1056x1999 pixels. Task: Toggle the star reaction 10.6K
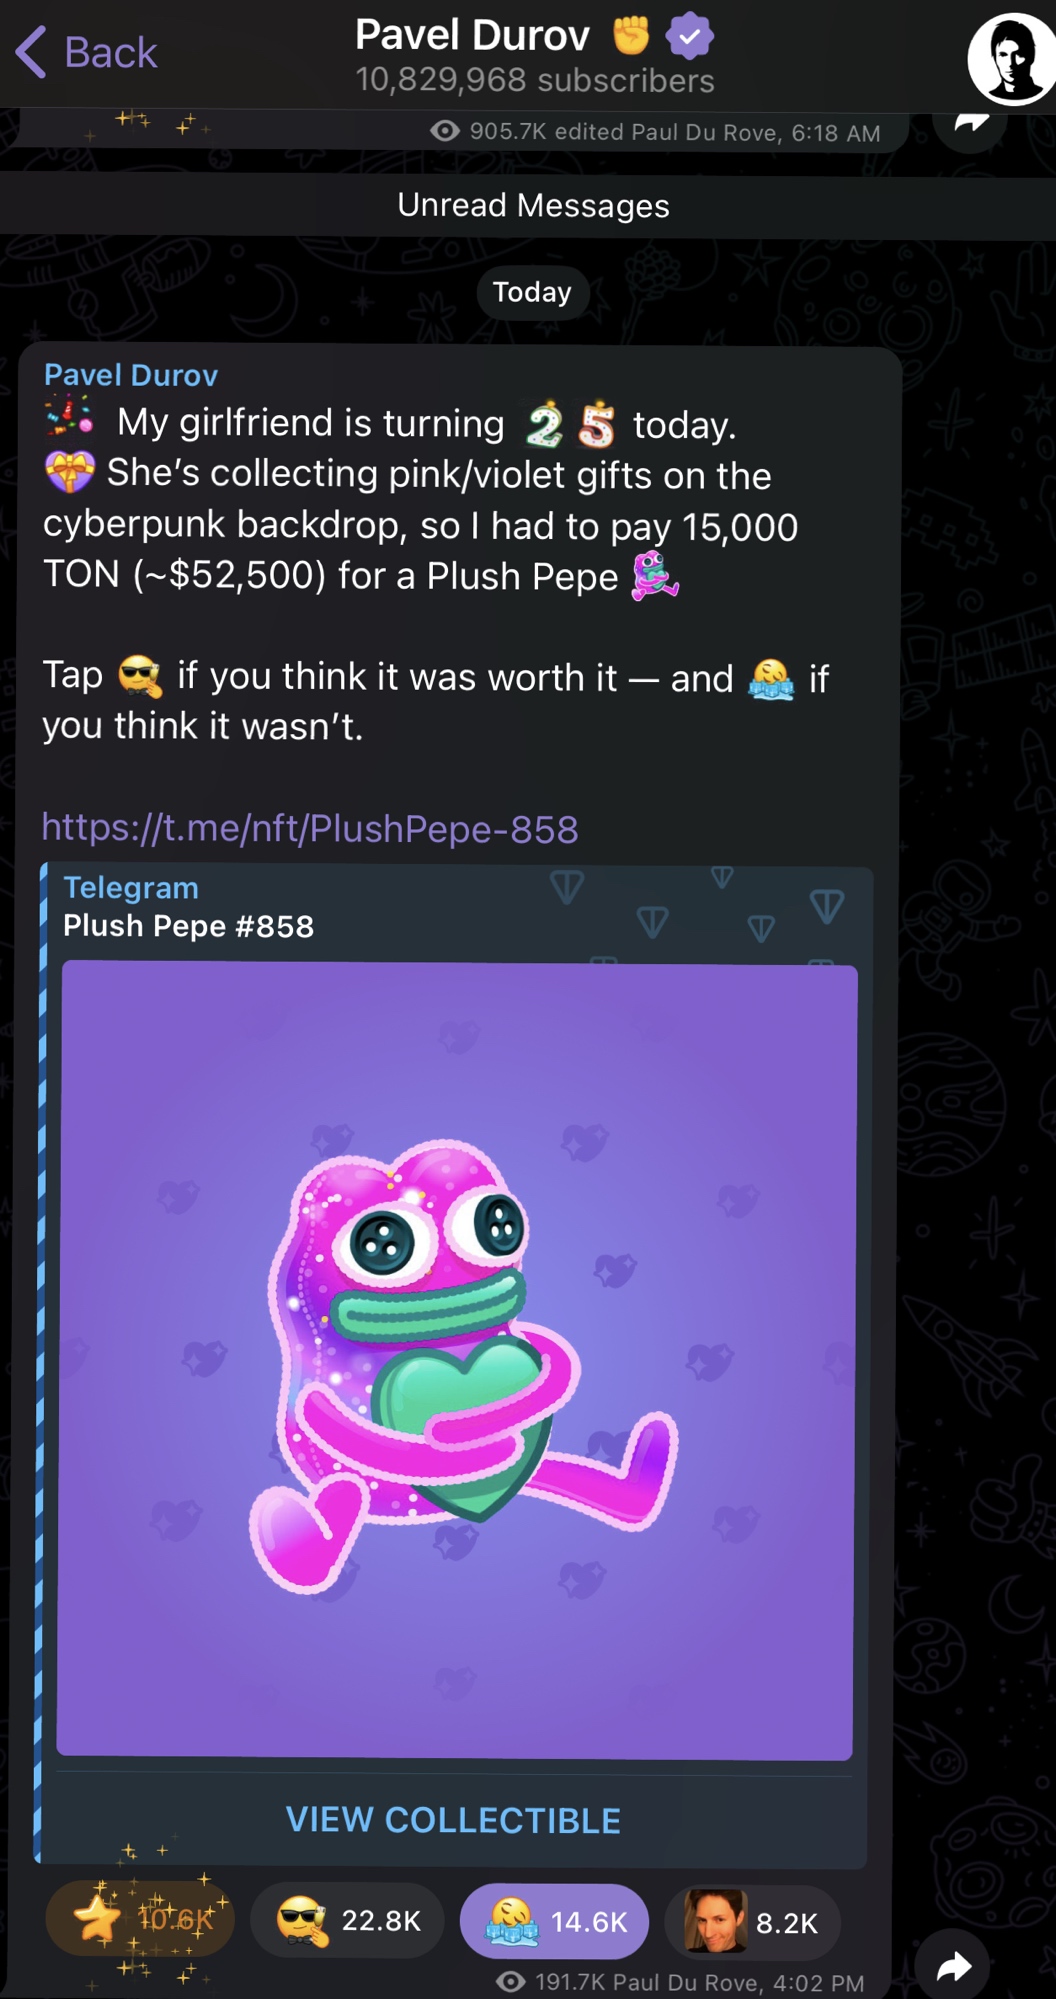coord(140,1918)
